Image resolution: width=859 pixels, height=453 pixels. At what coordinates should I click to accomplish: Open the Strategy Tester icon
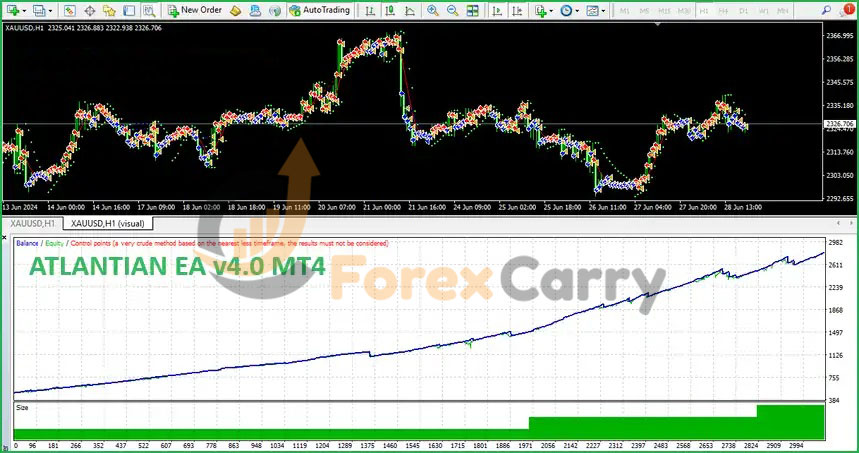(148, 10)
